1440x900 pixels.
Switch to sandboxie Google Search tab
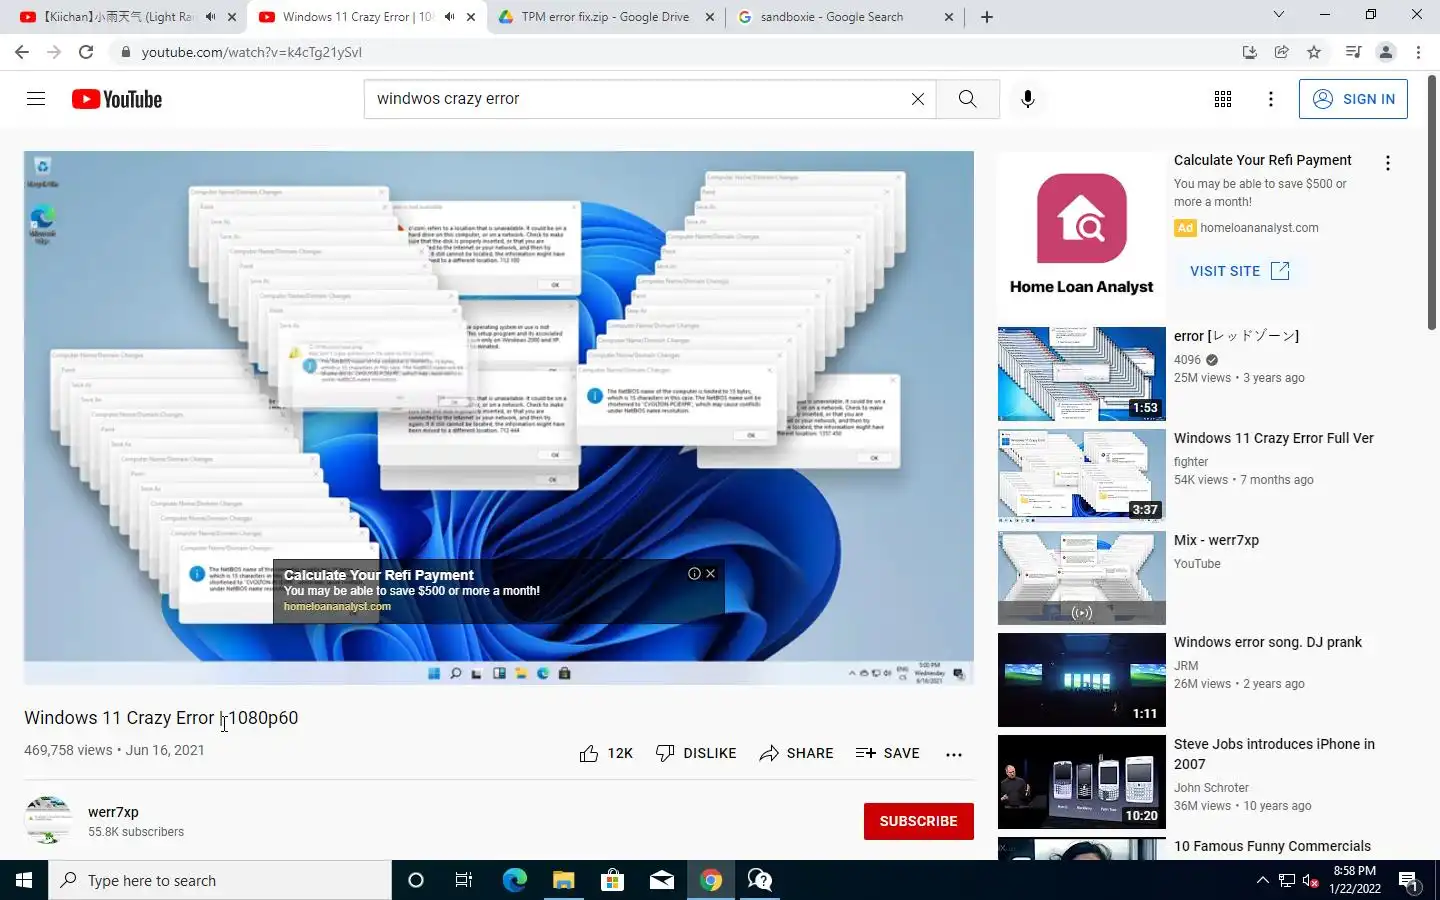point(832,17)
